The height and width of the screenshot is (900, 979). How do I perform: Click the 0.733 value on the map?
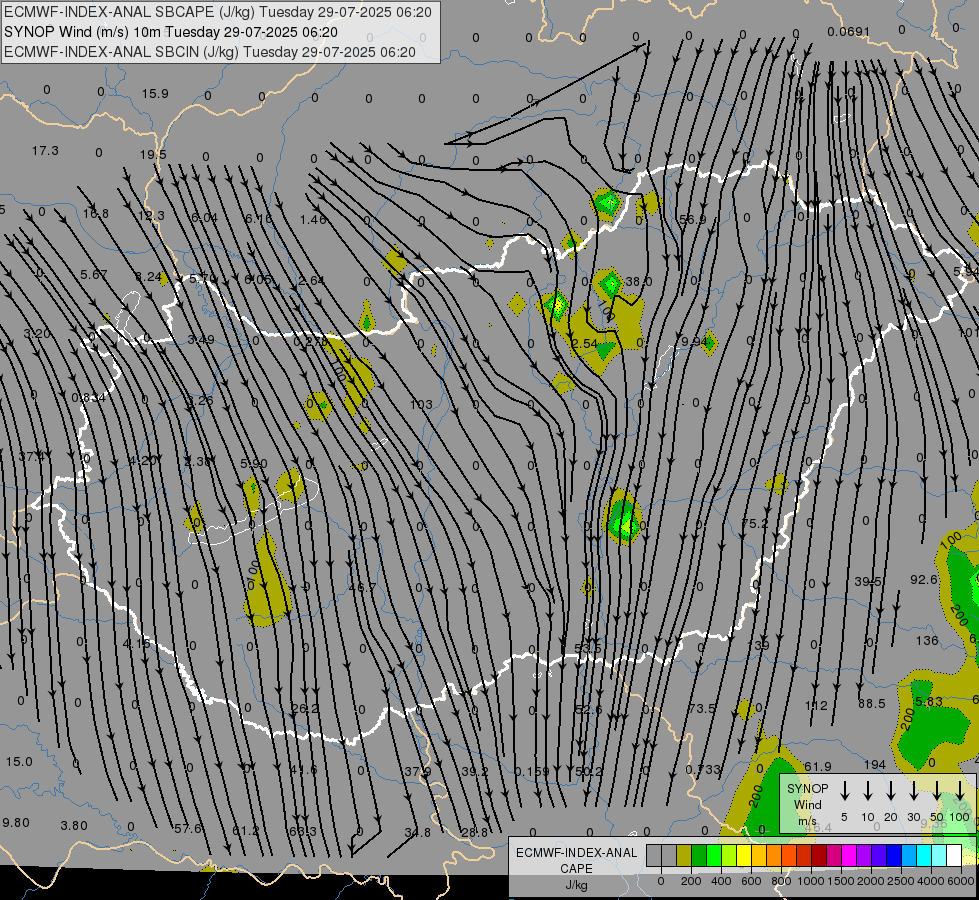(702, 769)
